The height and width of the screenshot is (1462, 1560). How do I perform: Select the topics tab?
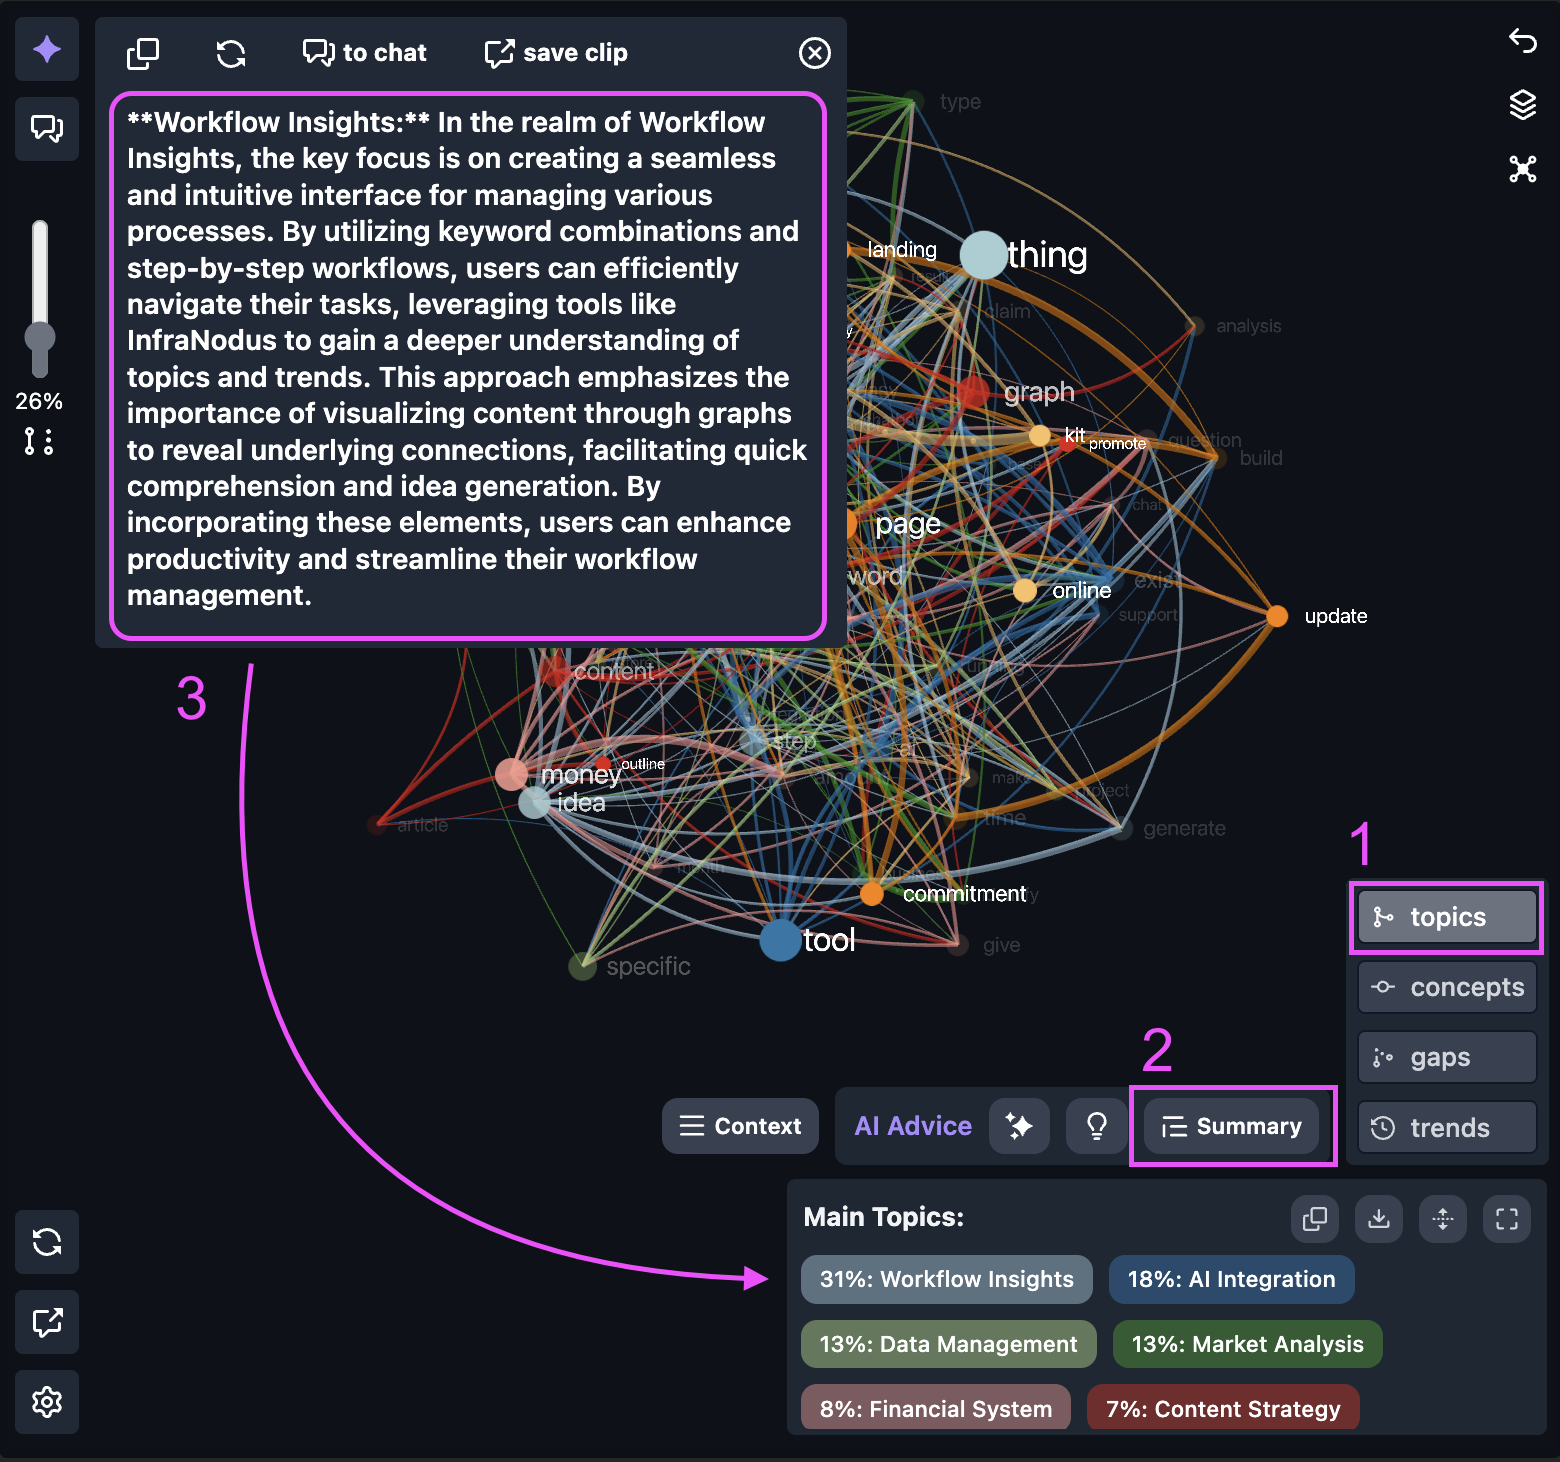point(1447,917)
